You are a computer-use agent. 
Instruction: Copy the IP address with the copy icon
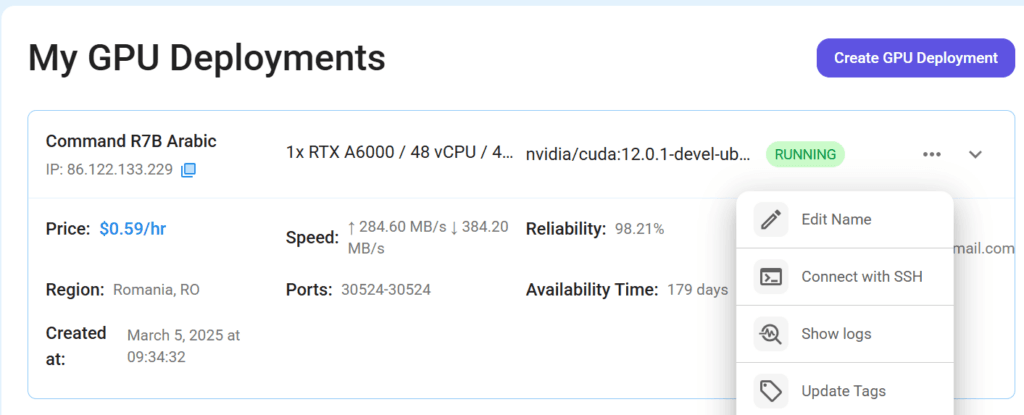[188, 171]
